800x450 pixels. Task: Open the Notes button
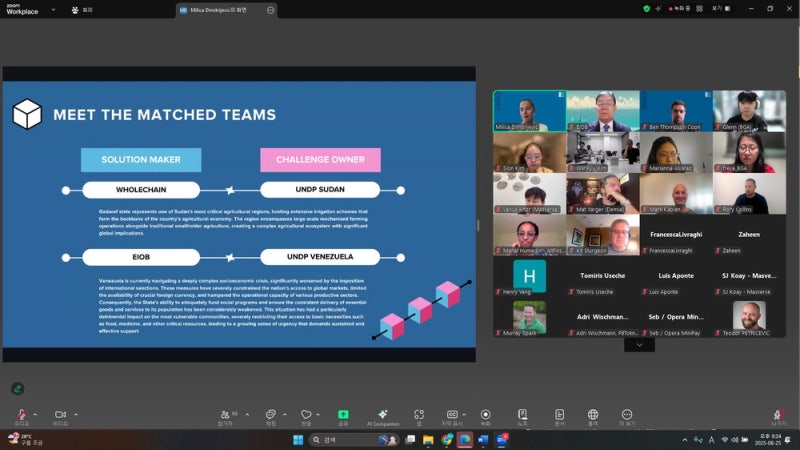[522, 417]
